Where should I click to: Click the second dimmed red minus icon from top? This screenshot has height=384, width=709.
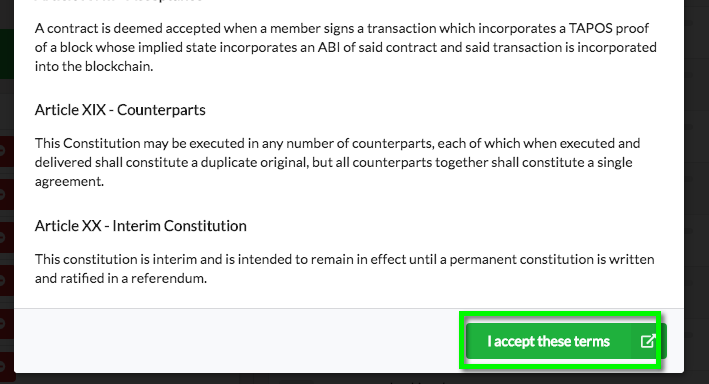click(x=2, y=194)
